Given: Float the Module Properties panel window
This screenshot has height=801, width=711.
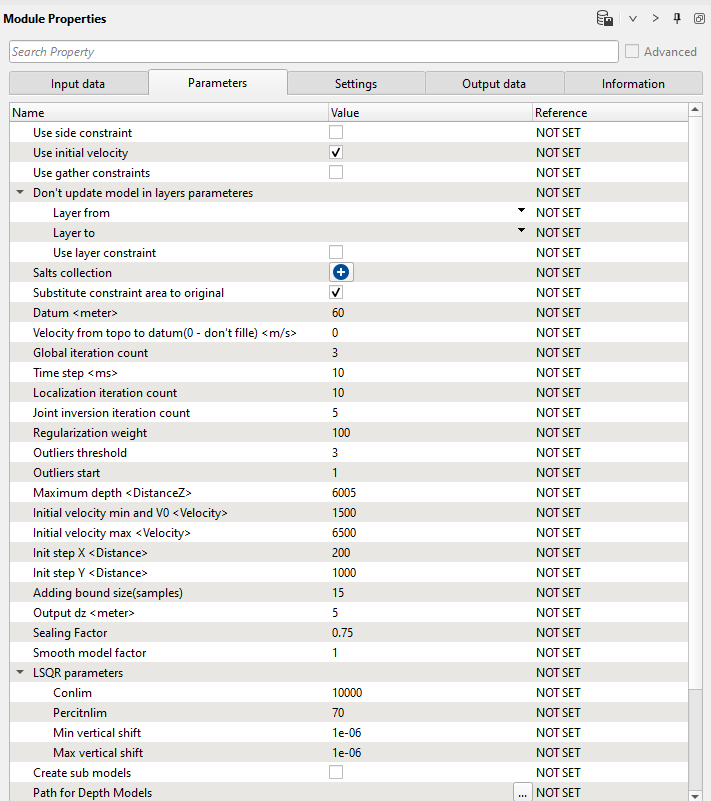Looking at the screenshot, I should point(700,18).
